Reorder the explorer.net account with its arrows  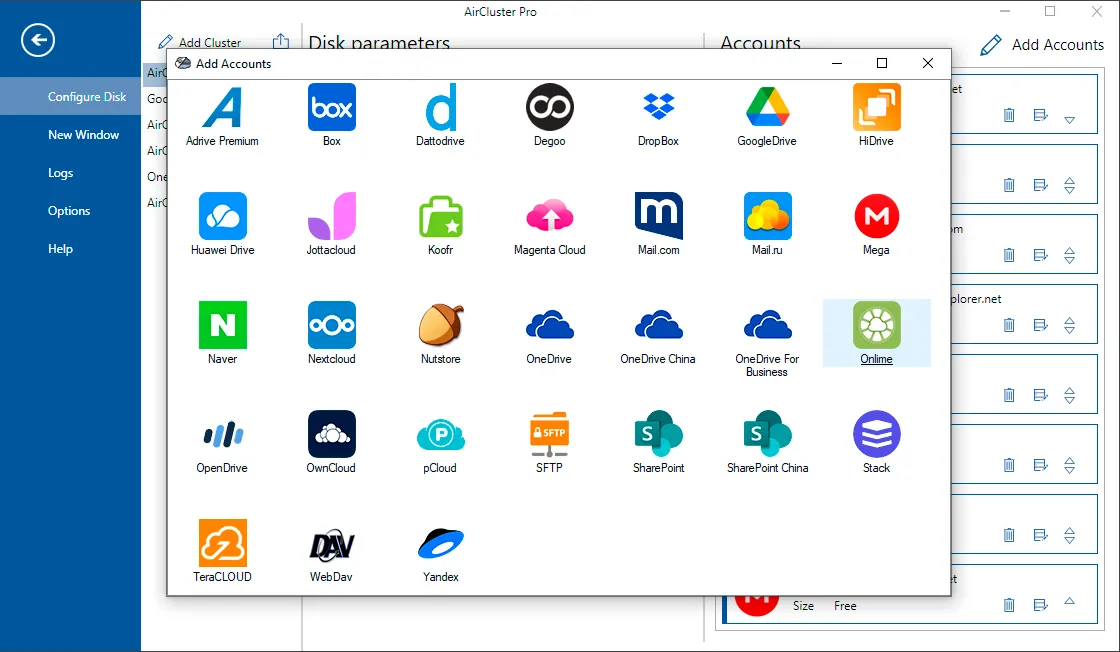1069,326
